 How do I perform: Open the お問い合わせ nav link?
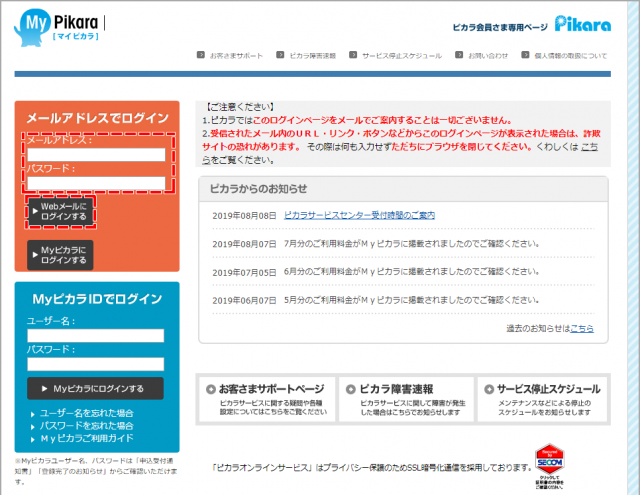point(488,55)
